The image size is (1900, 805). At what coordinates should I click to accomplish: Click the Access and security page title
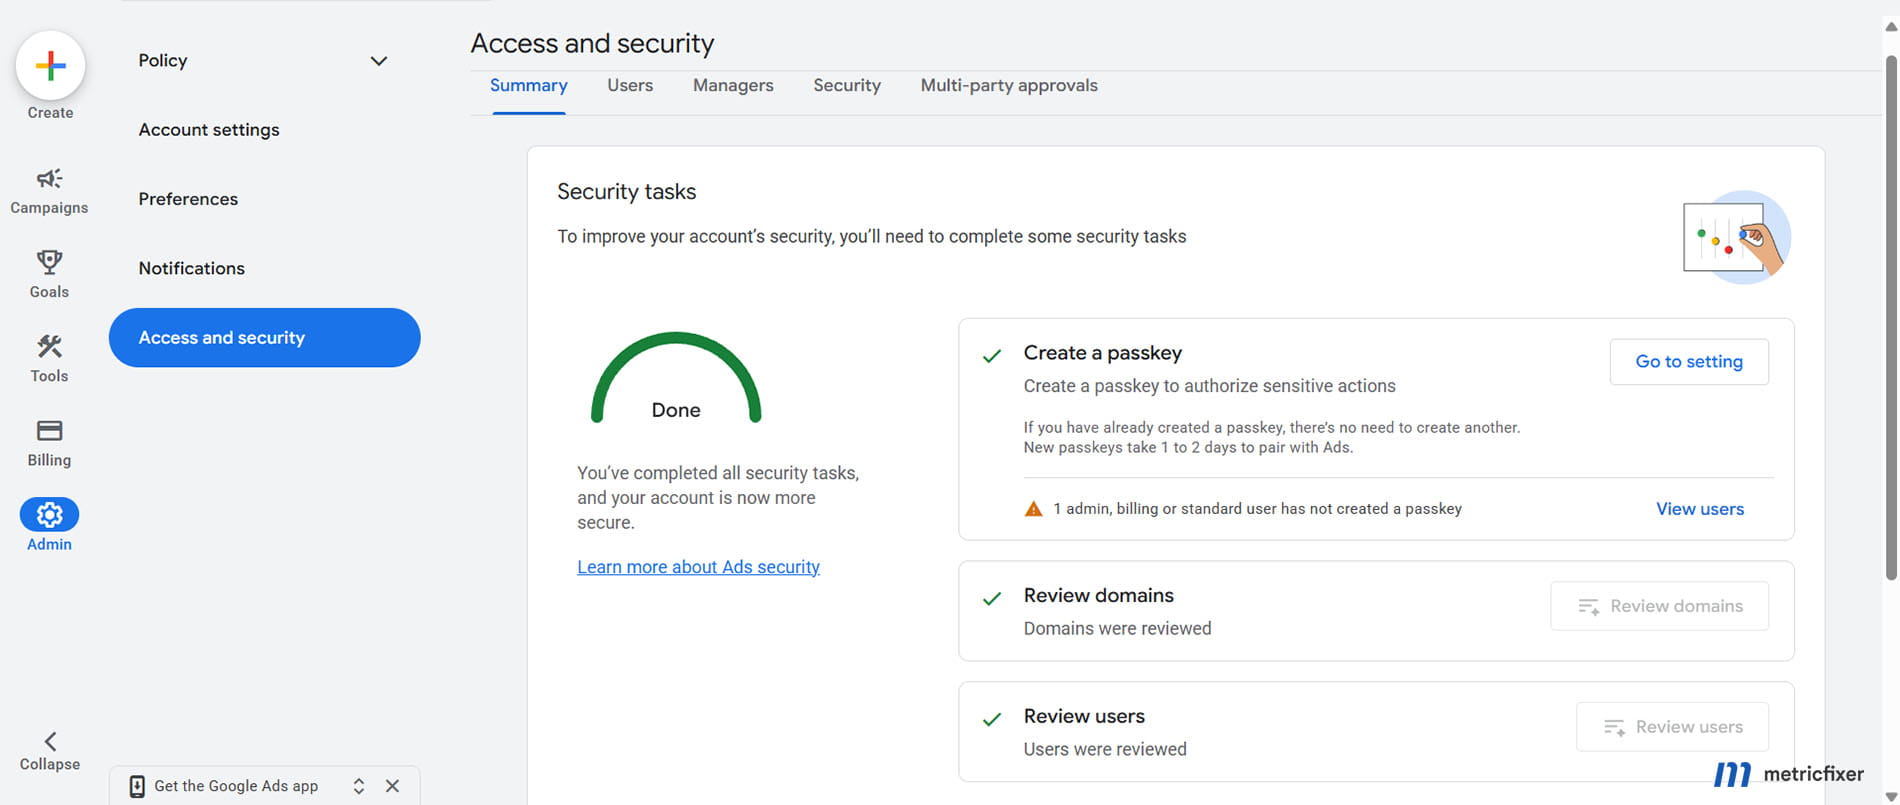pyautogui.click(x=592, y=44)
